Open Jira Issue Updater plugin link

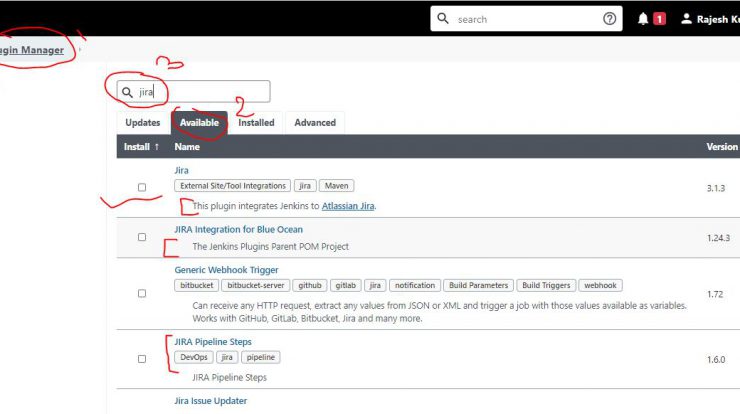[x=210, y=401]
